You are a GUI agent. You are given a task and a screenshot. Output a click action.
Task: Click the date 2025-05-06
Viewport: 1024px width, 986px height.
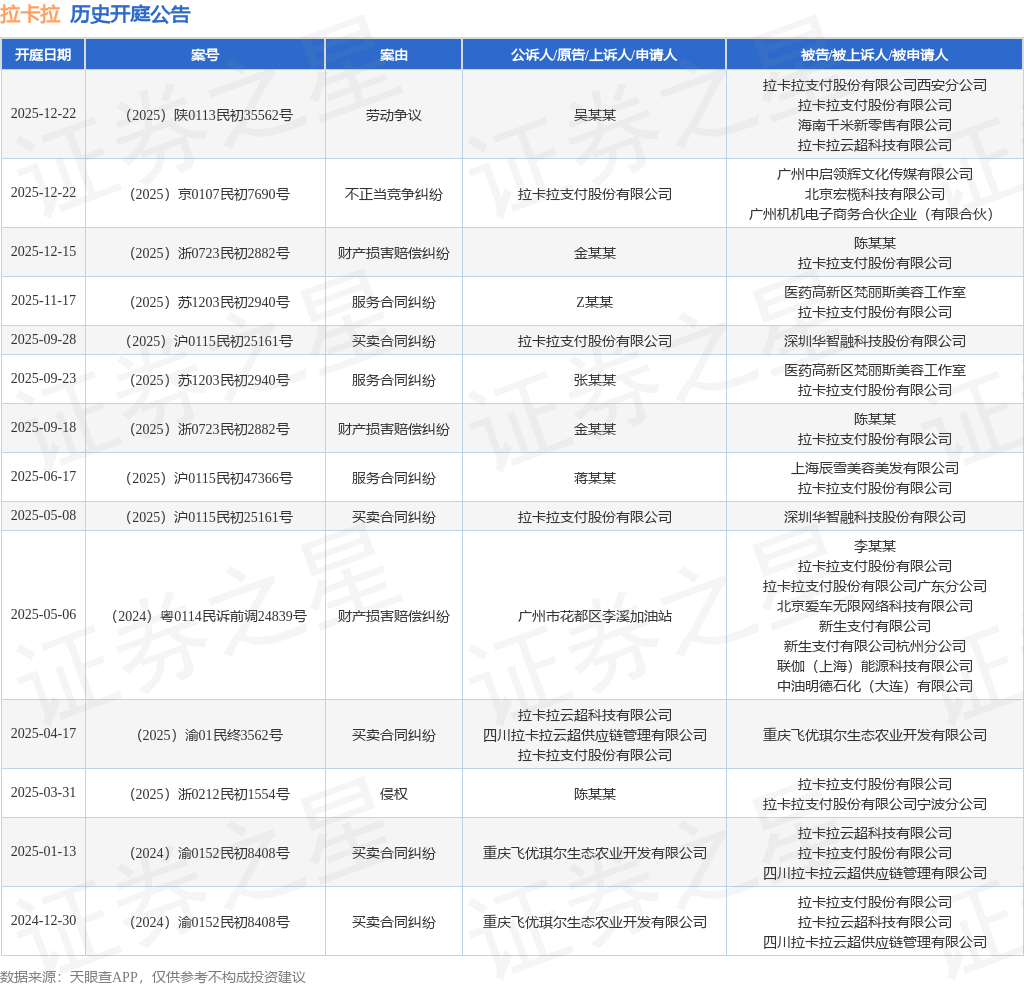click(x=43, y=614)
